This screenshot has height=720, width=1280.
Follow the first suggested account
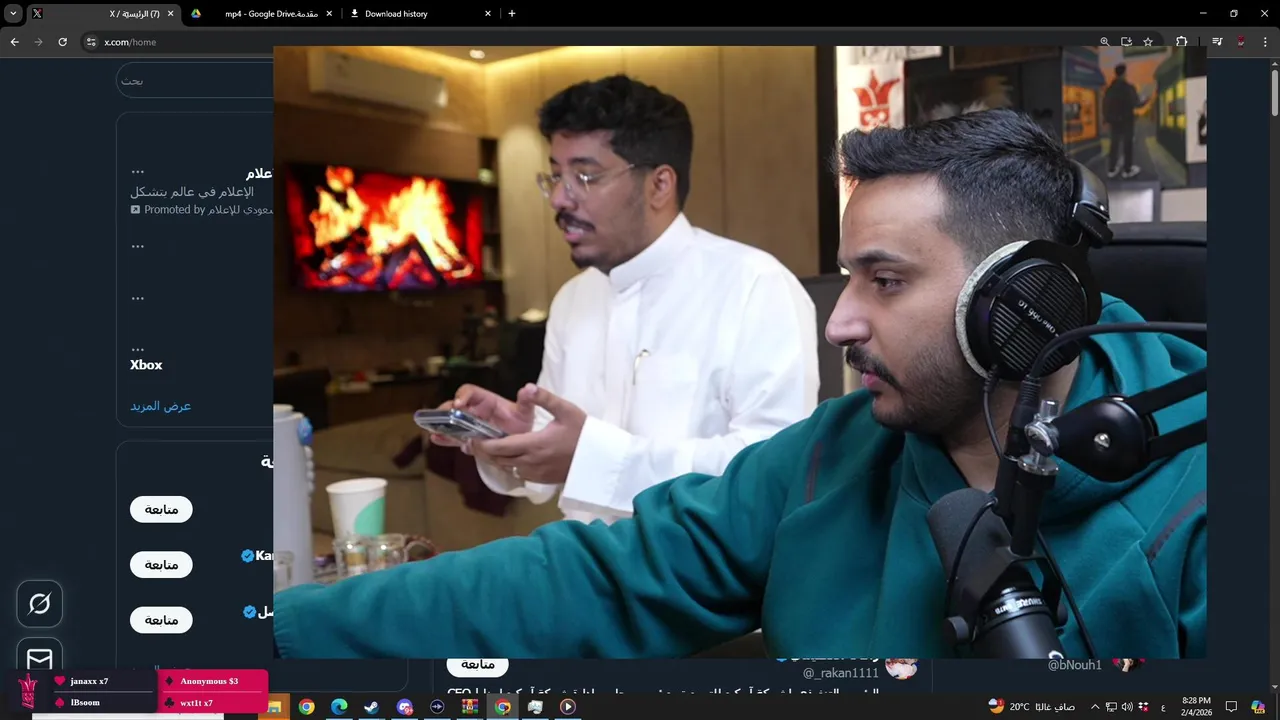(161, 509)
